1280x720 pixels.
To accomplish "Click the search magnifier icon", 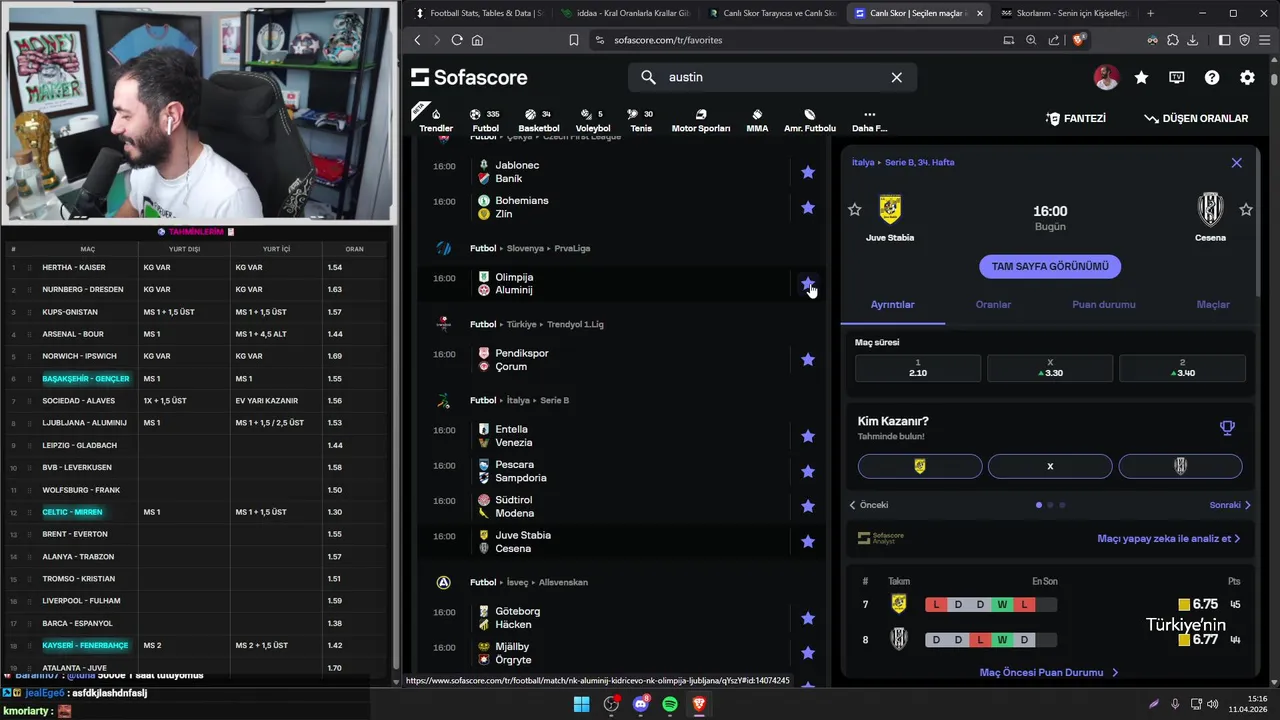I will [648, 77].
